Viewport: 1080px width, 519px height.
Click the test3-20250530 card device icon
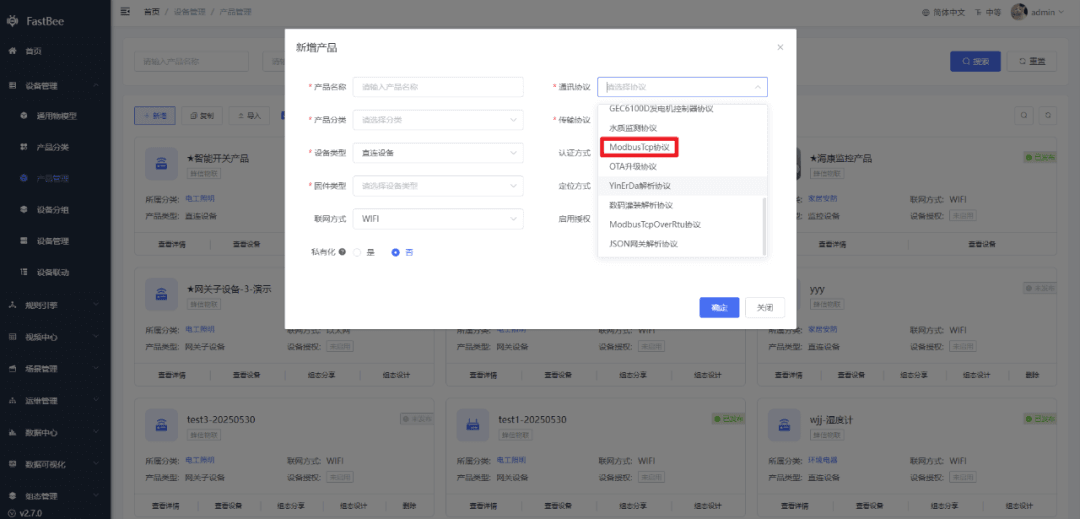click(x=161, y=425)
